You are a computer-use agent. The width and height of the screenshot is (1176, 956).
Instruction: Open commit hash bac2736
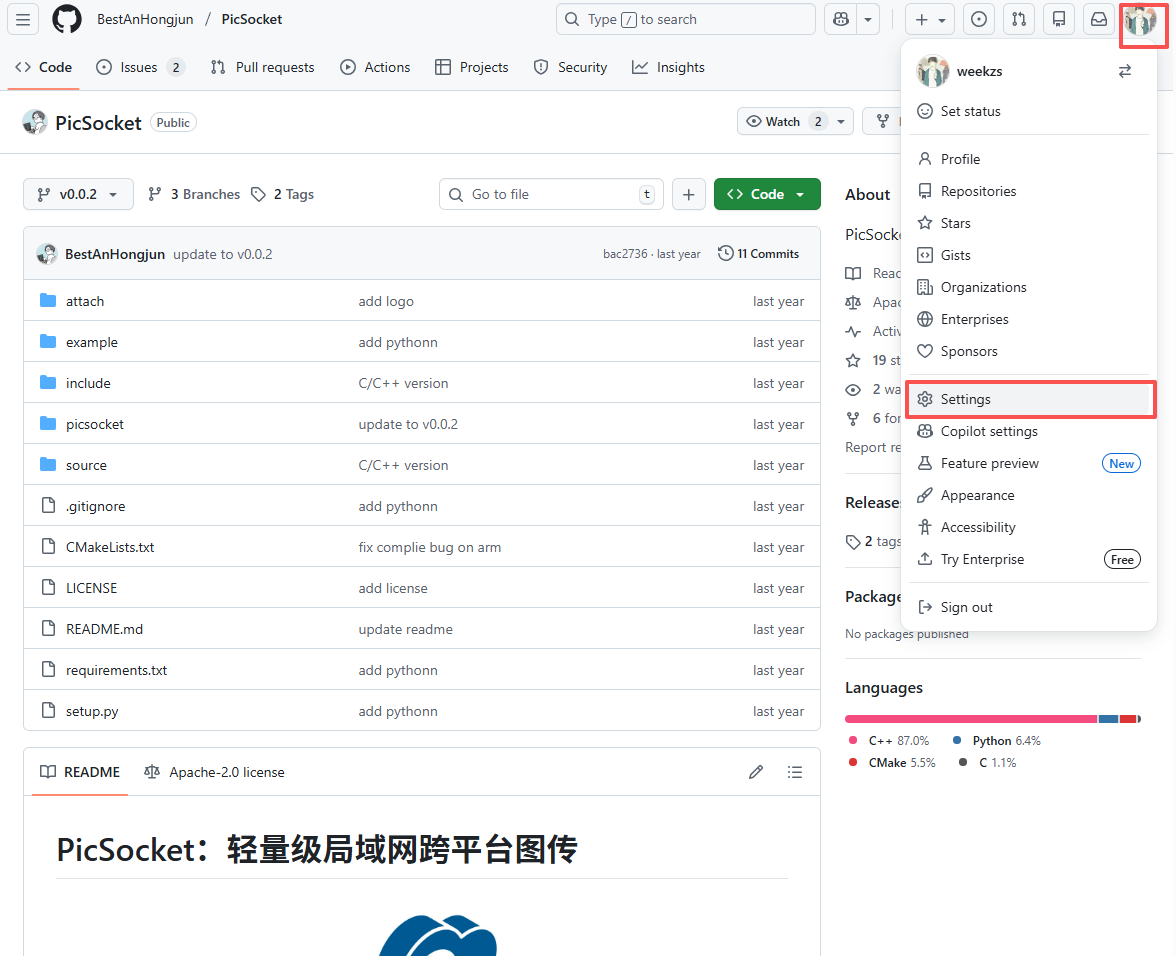point(625,254)
